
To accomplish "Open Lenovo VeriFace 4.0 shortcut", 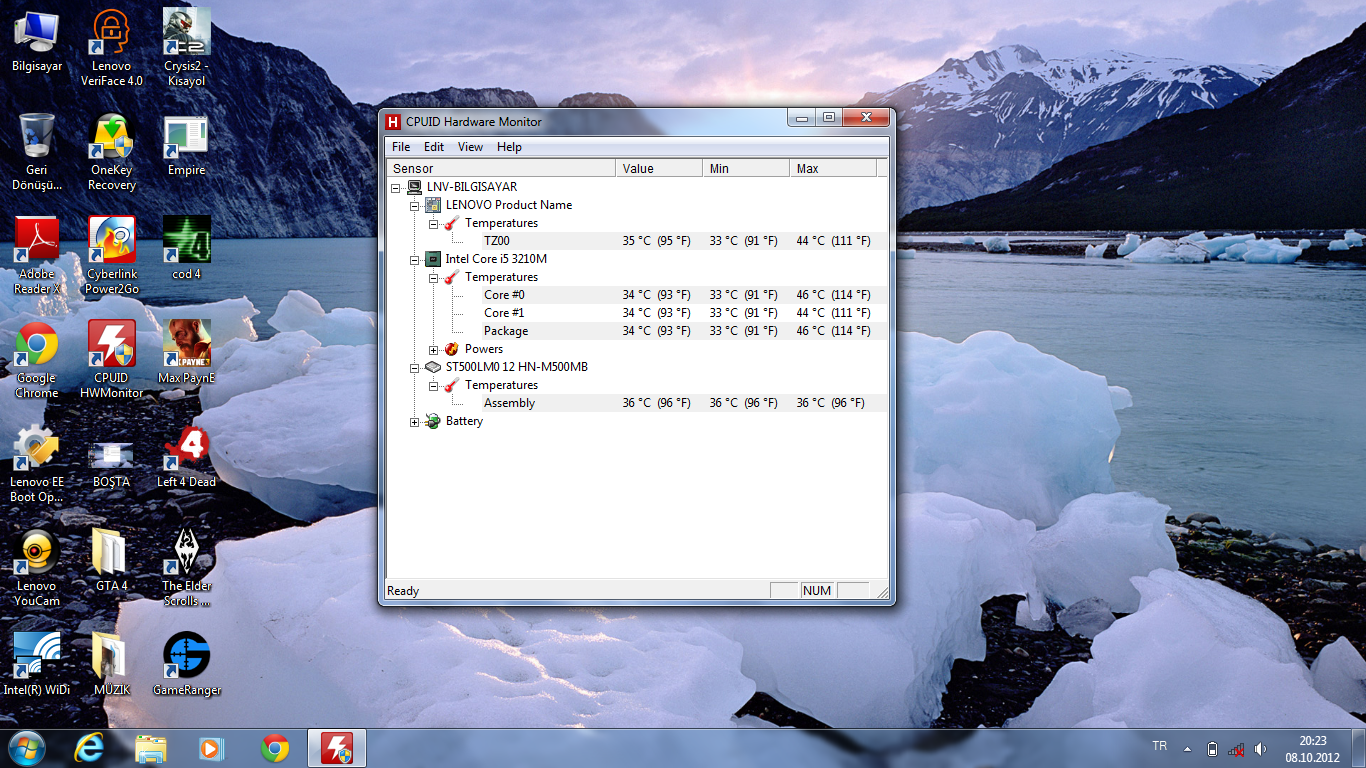I will coord(111,47).
